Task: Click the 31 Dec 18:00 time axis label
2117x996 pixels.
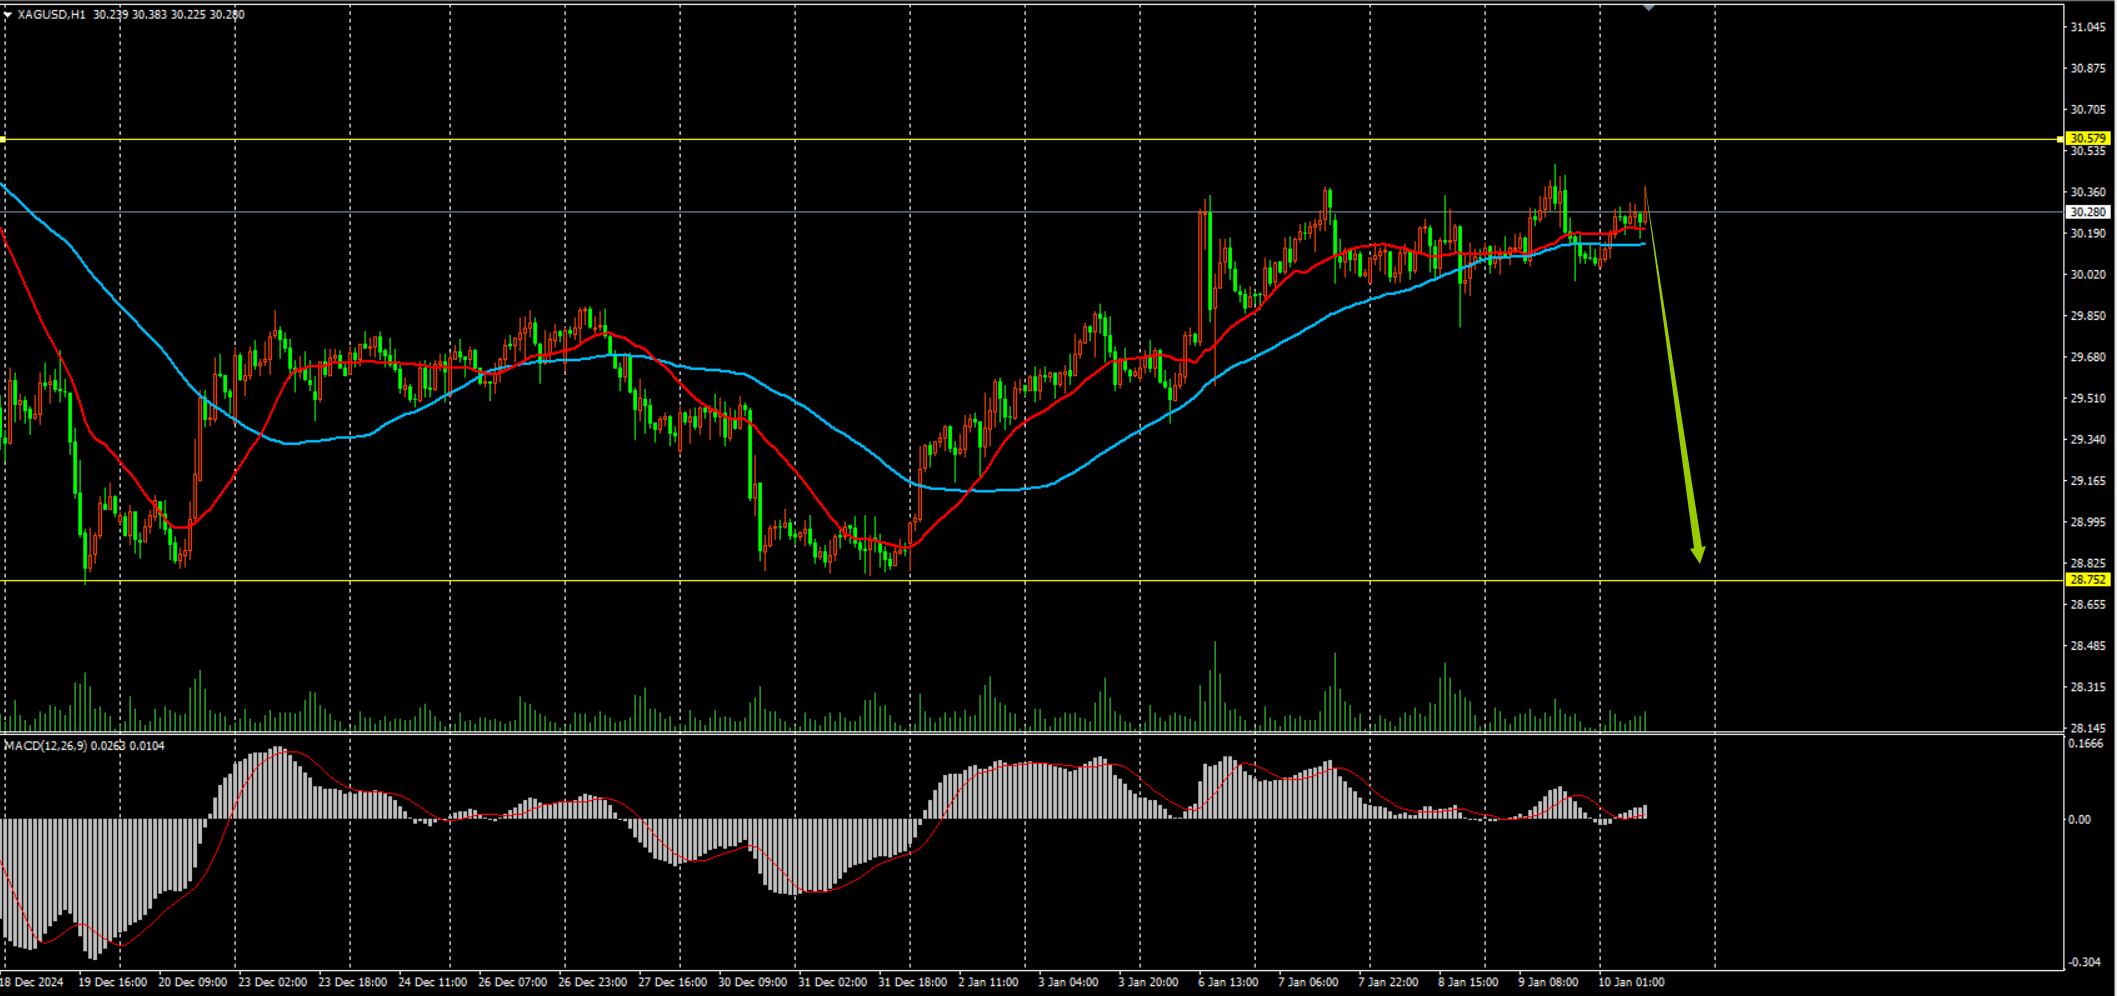Action: pos(913,983)
